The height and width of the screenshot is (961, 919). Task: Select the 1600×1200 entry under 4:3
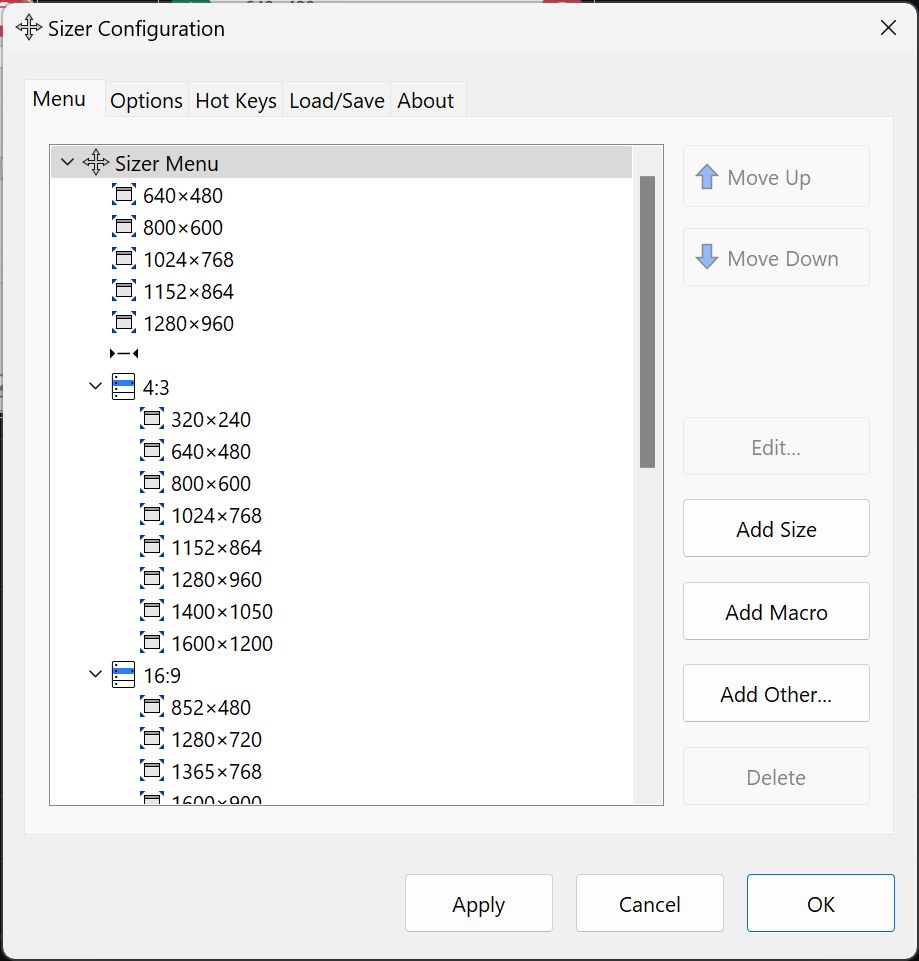point(221,643)
